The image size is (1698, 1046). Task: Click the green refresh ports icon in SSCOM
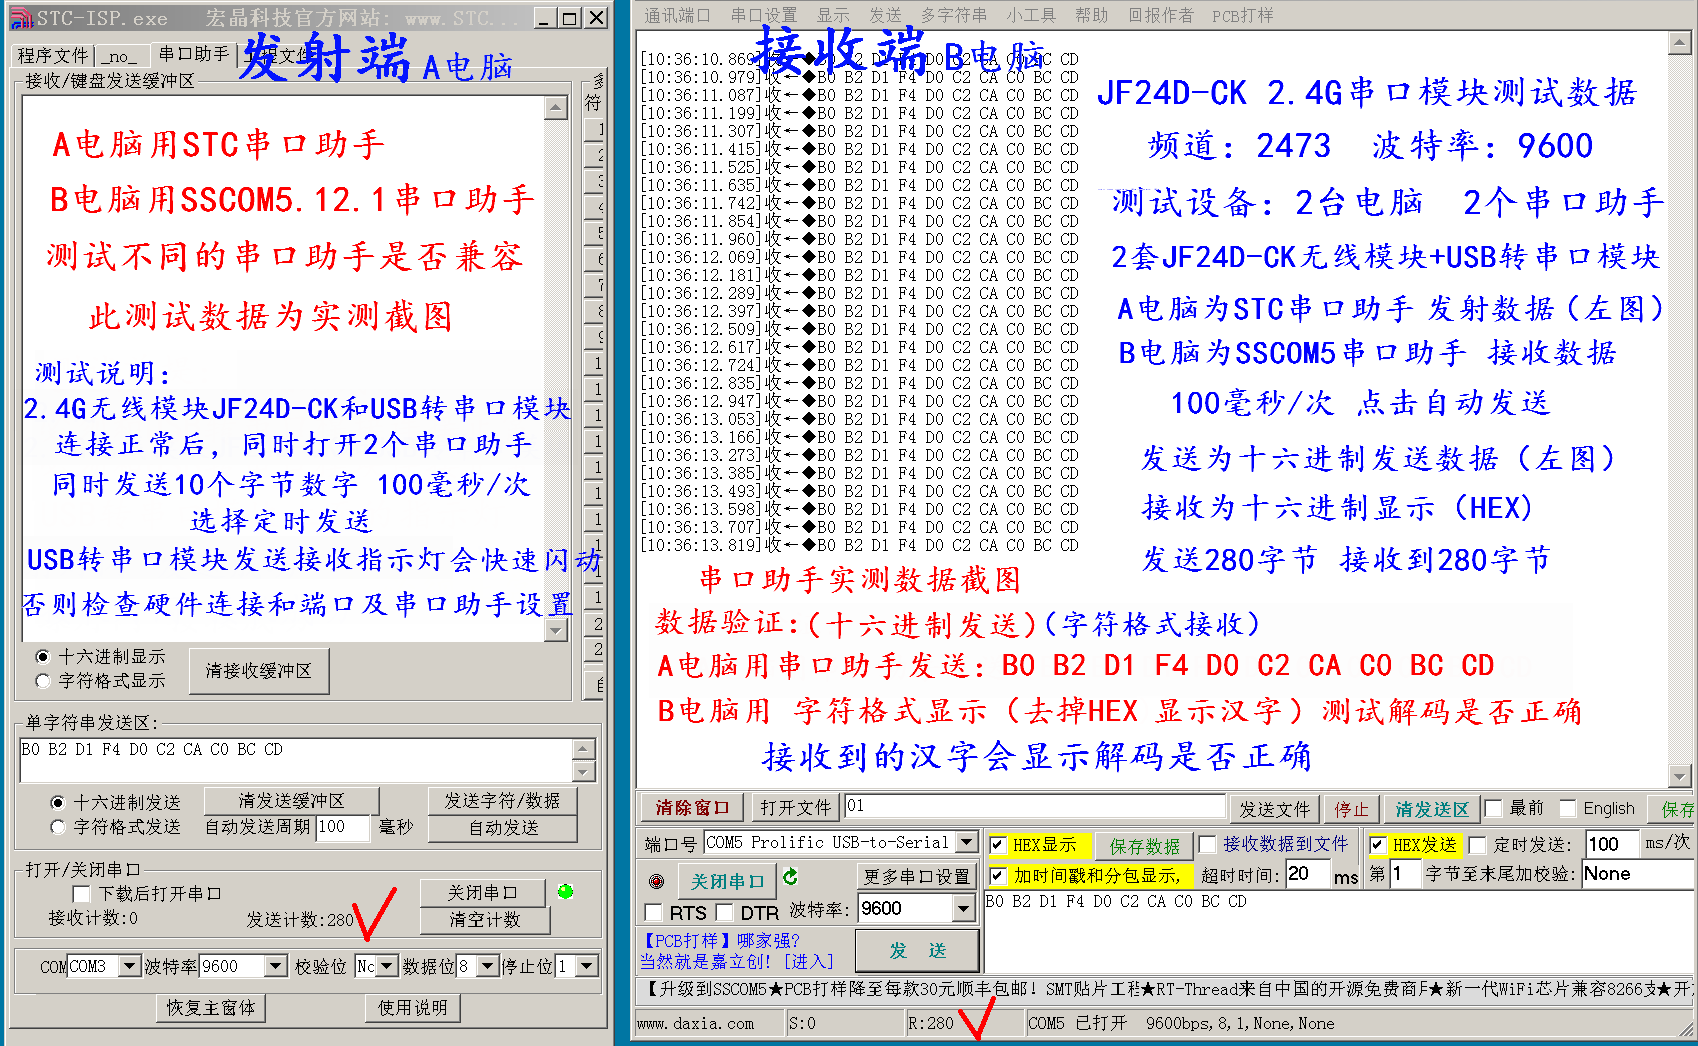tap(790, 877)
